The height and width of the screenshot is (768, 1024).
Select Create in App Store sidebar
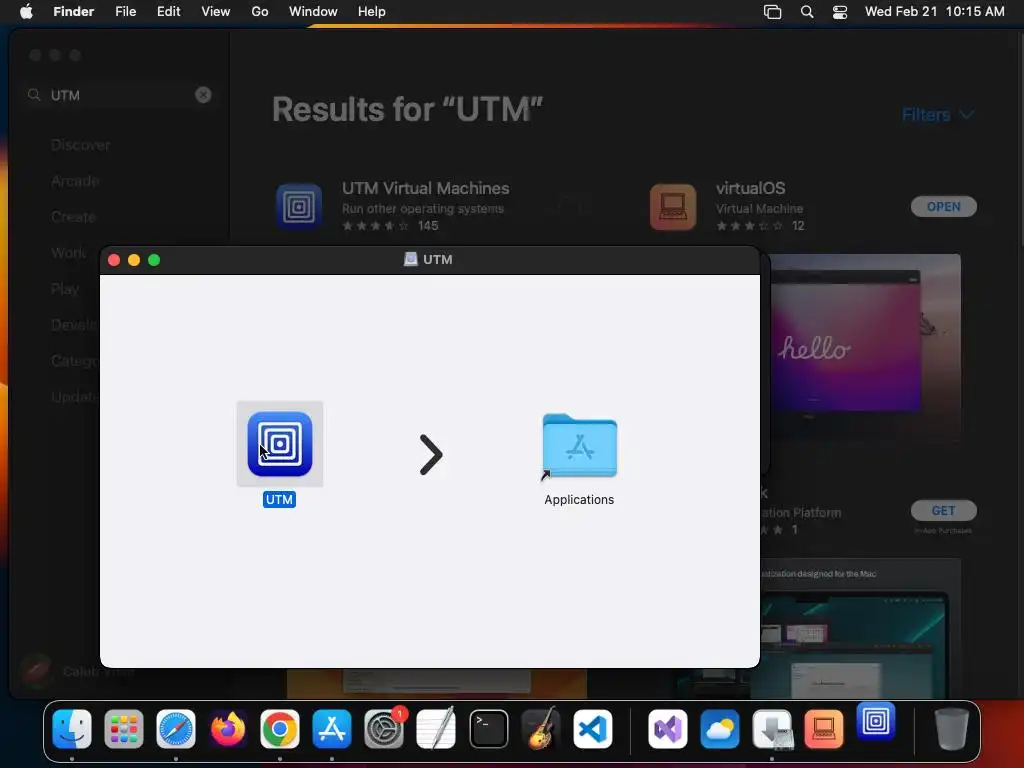point(74,217)
